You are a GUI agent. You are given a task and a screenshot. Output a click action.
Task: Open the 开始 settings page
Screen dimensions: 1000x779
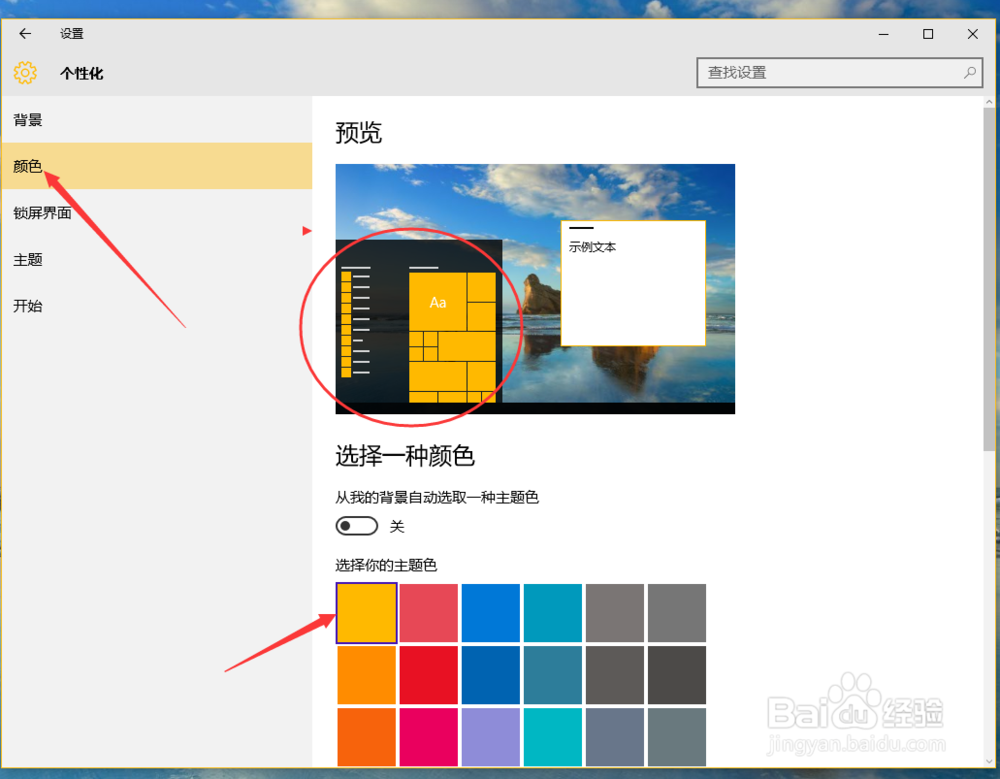click(27, 306)
